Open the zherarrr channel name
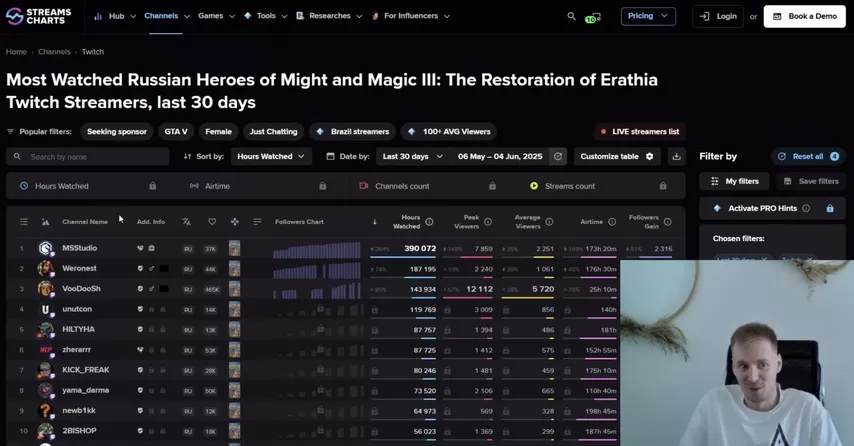 coord(76,350)
